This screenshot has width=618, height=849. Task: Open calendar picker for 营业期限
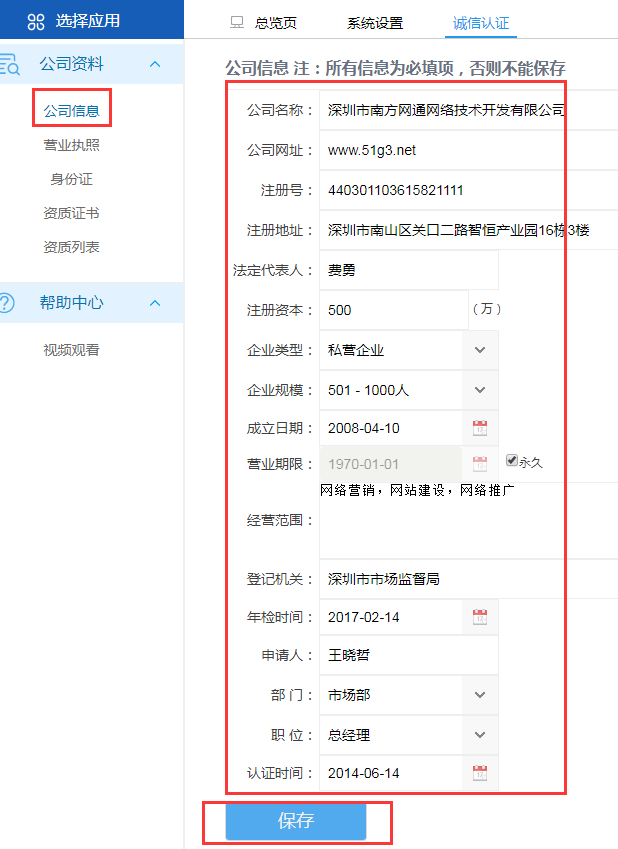[x=480, y=463]
